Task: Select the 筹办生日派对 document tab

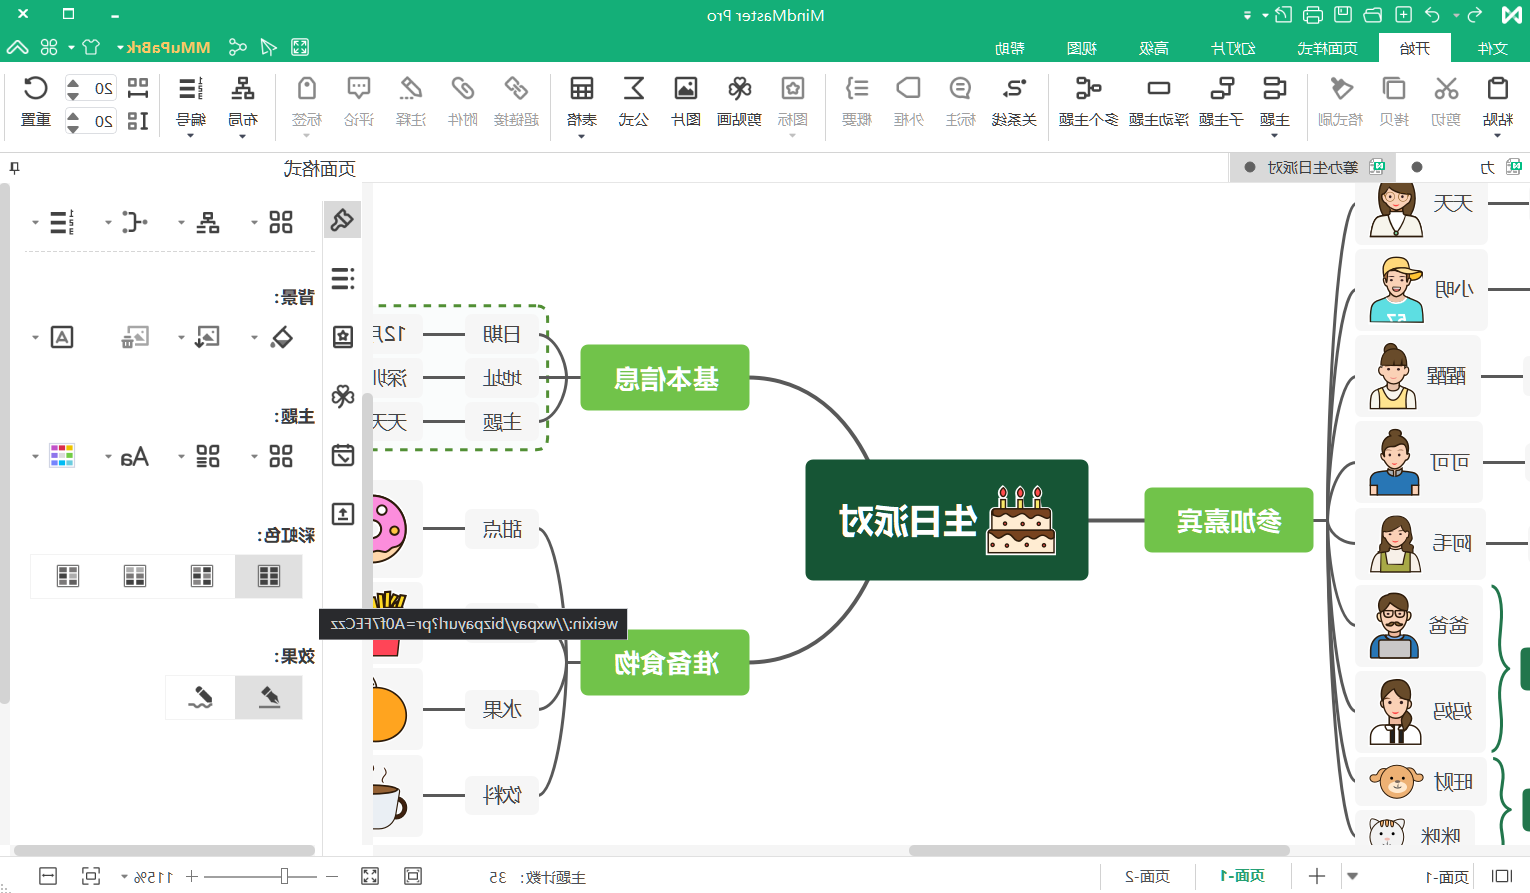Action: pyautogui.click(x=1313, y=167)
